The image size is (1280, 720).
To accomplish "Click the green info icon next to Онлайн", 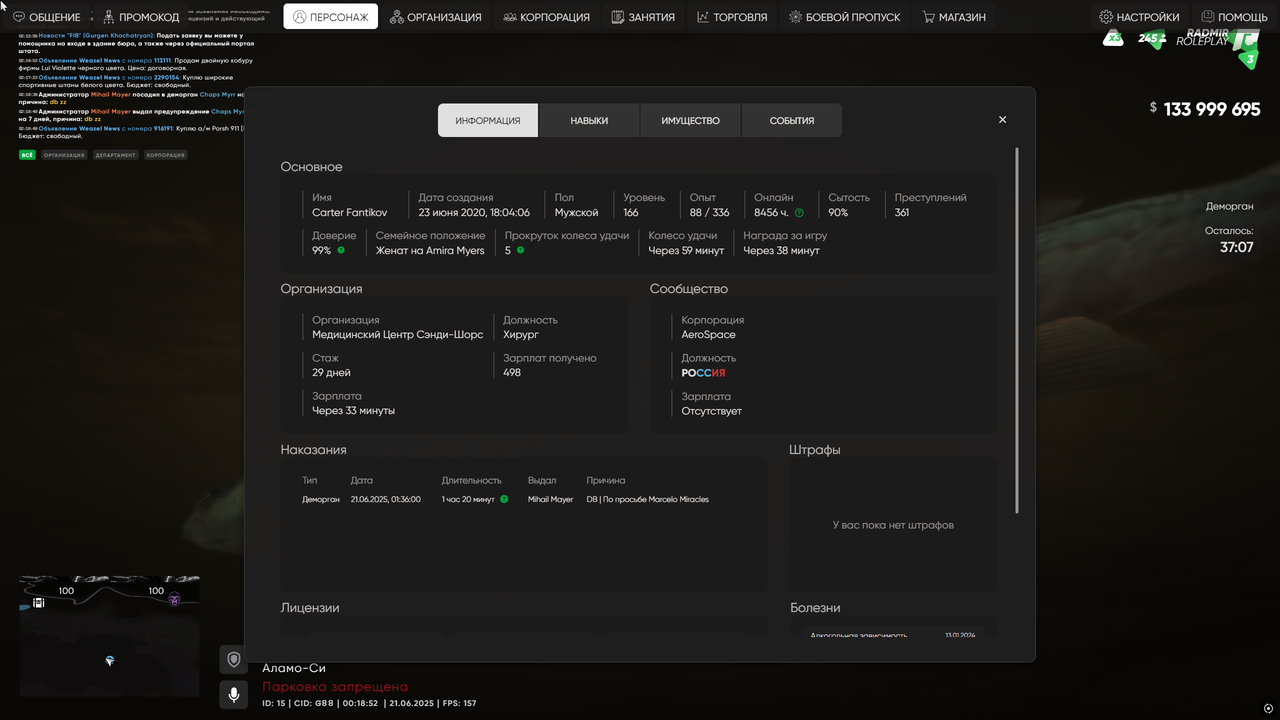I will [x=799, y=213].
